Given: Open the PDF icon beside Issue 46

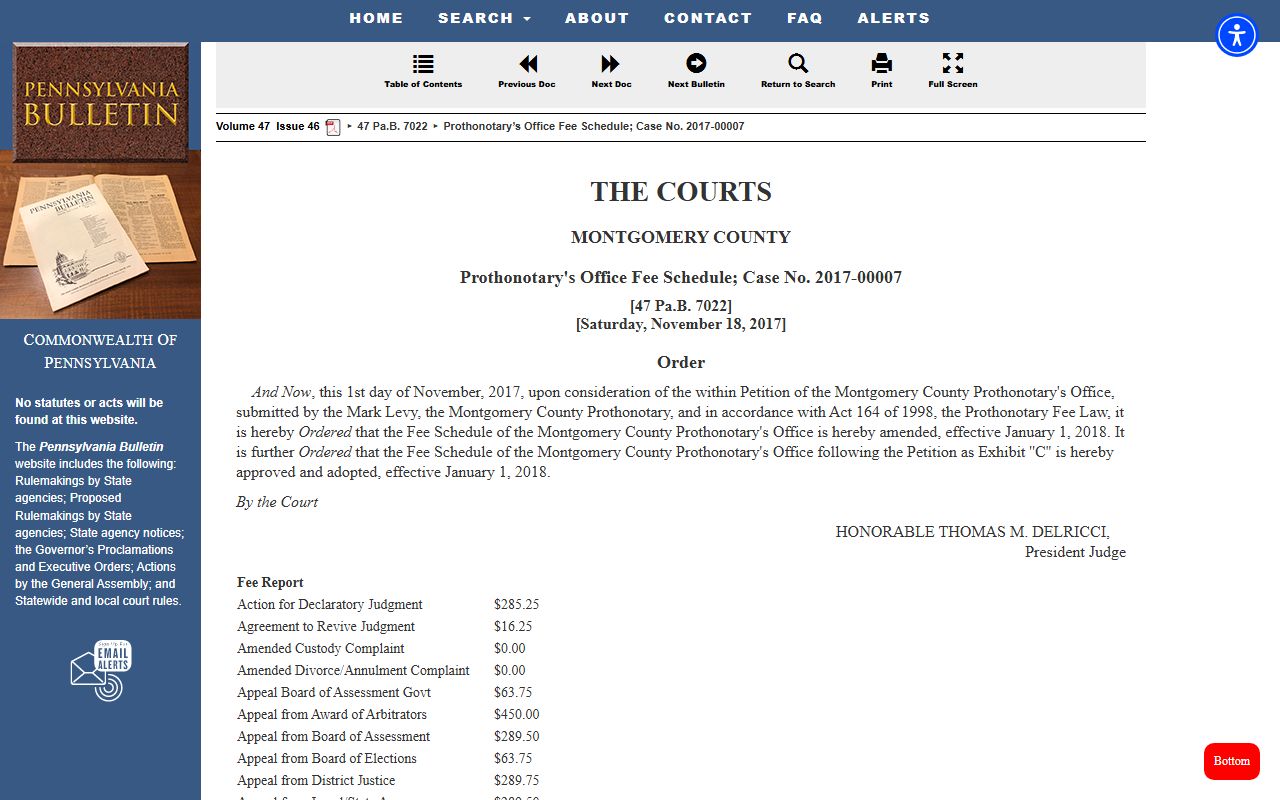Looking at the screenshot, I should click(x=333, y=127).
